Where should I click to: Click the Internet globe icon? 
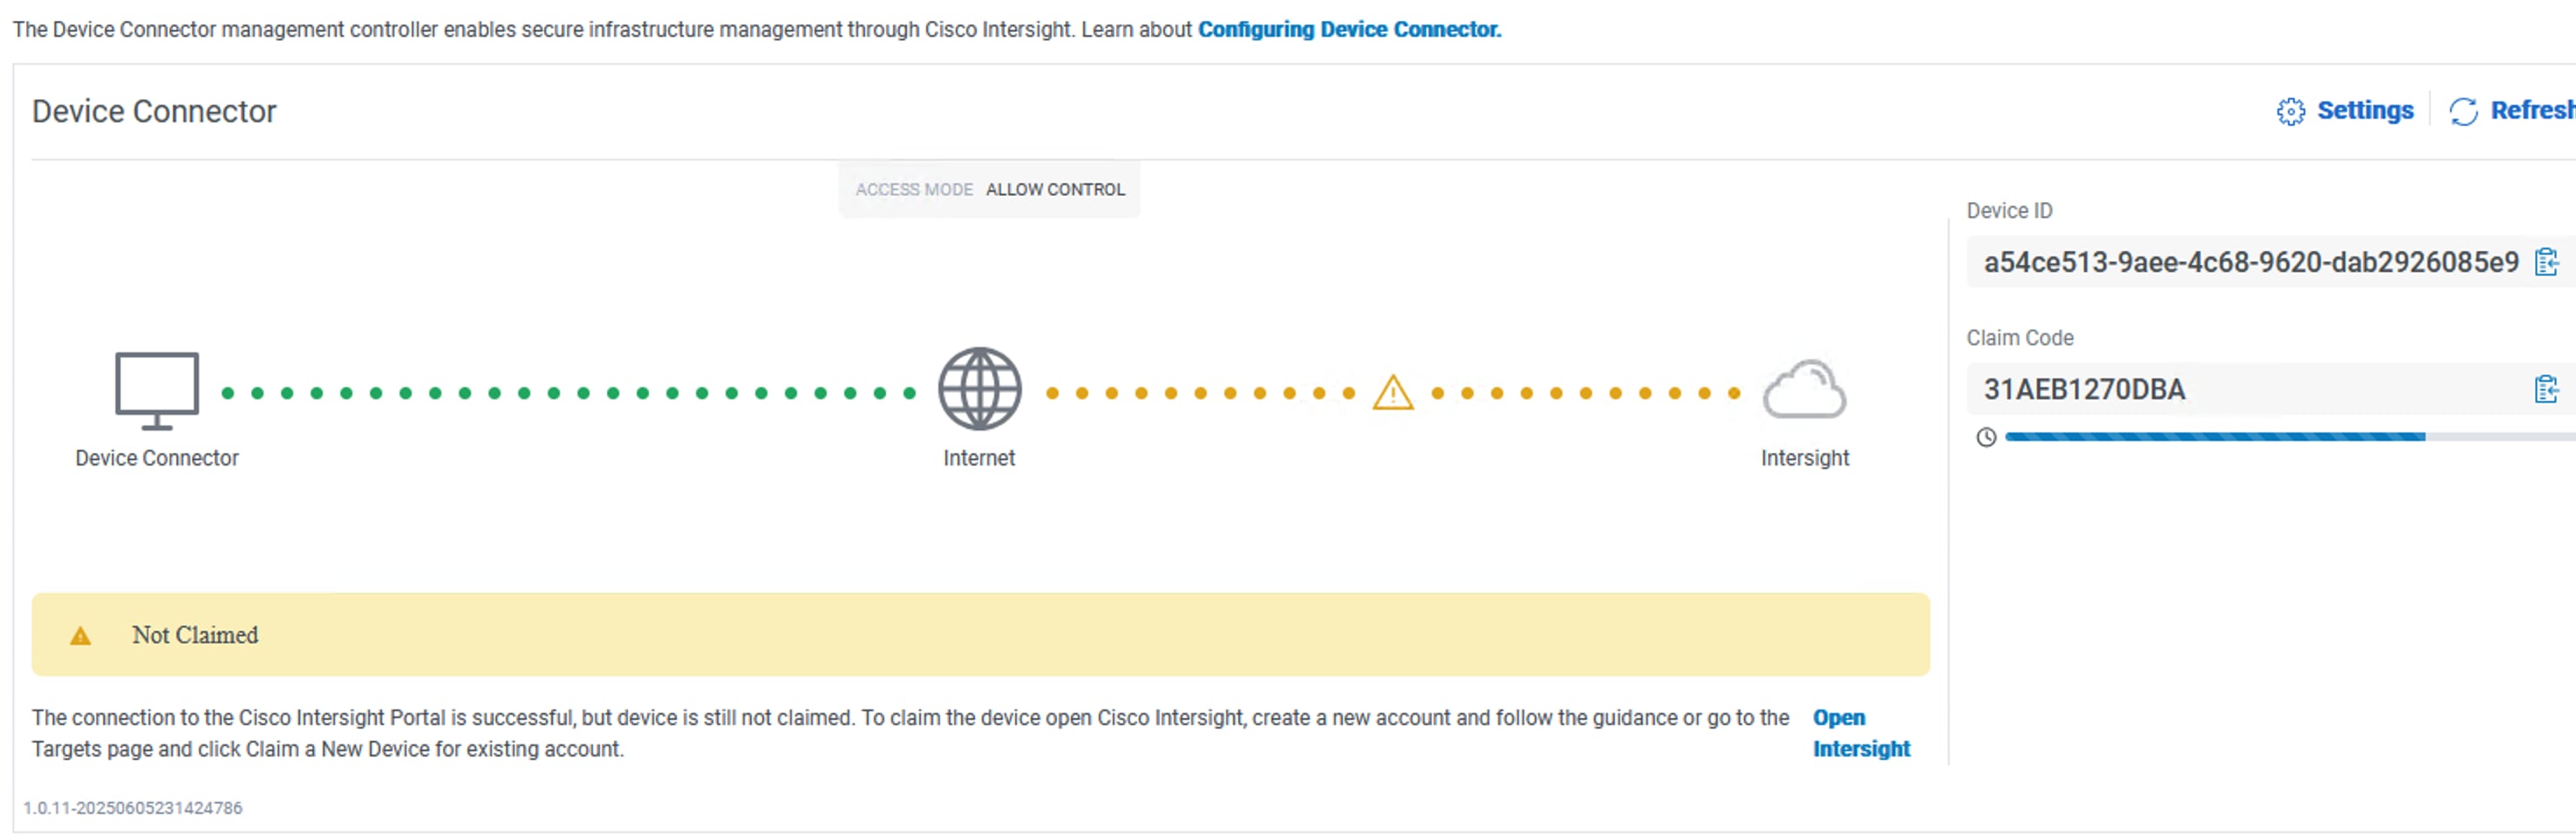pyautogui.click(x=979, y=389)
